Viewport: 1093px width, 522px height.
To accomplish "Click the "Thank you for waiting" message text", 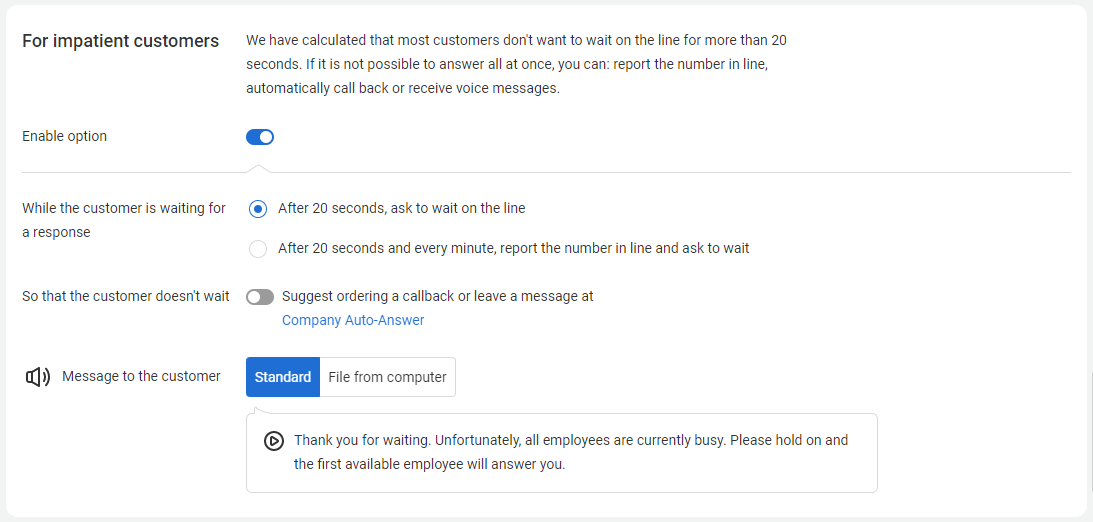I will (570, 452).
